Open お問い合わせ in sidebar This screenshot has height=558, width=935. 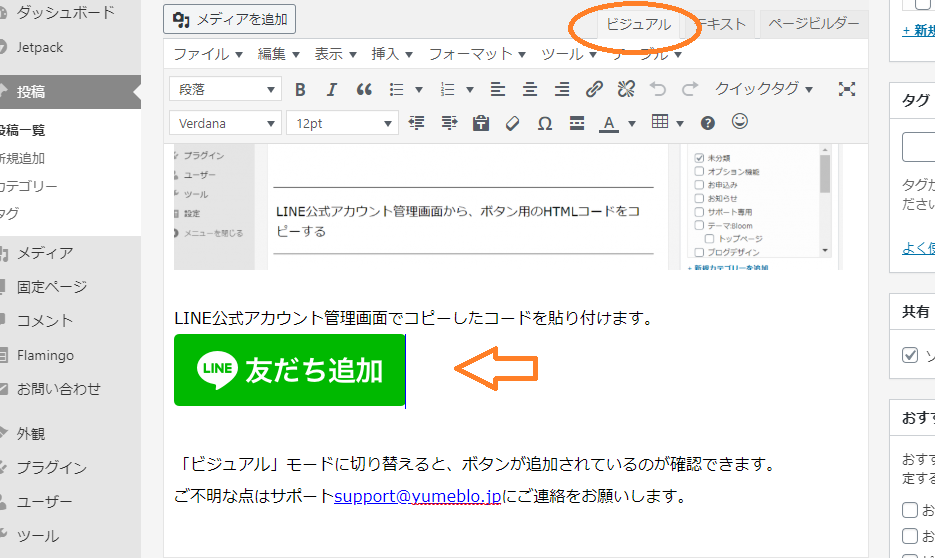(x=58, y=389)
